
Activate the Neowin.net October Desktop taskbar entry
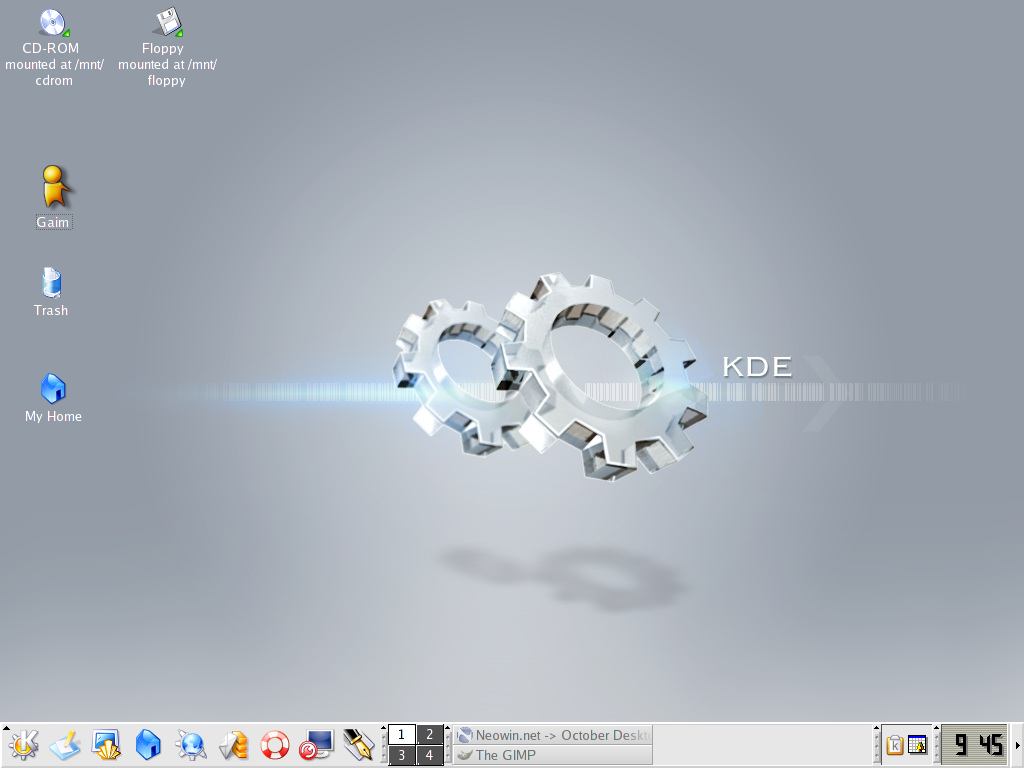pos(553,735)
